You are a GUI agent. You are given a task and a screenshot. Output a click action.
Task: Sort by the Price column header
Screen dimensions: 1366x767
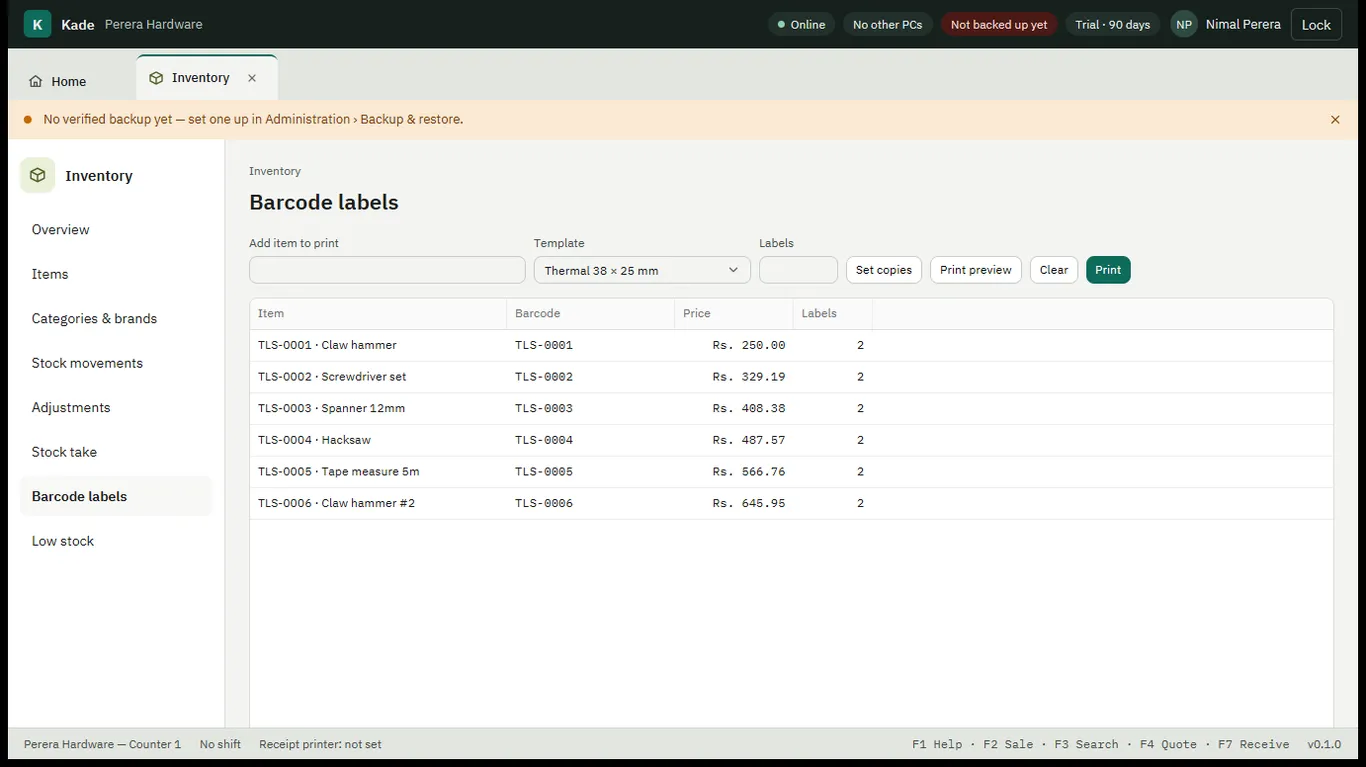[x=734, y=314]
